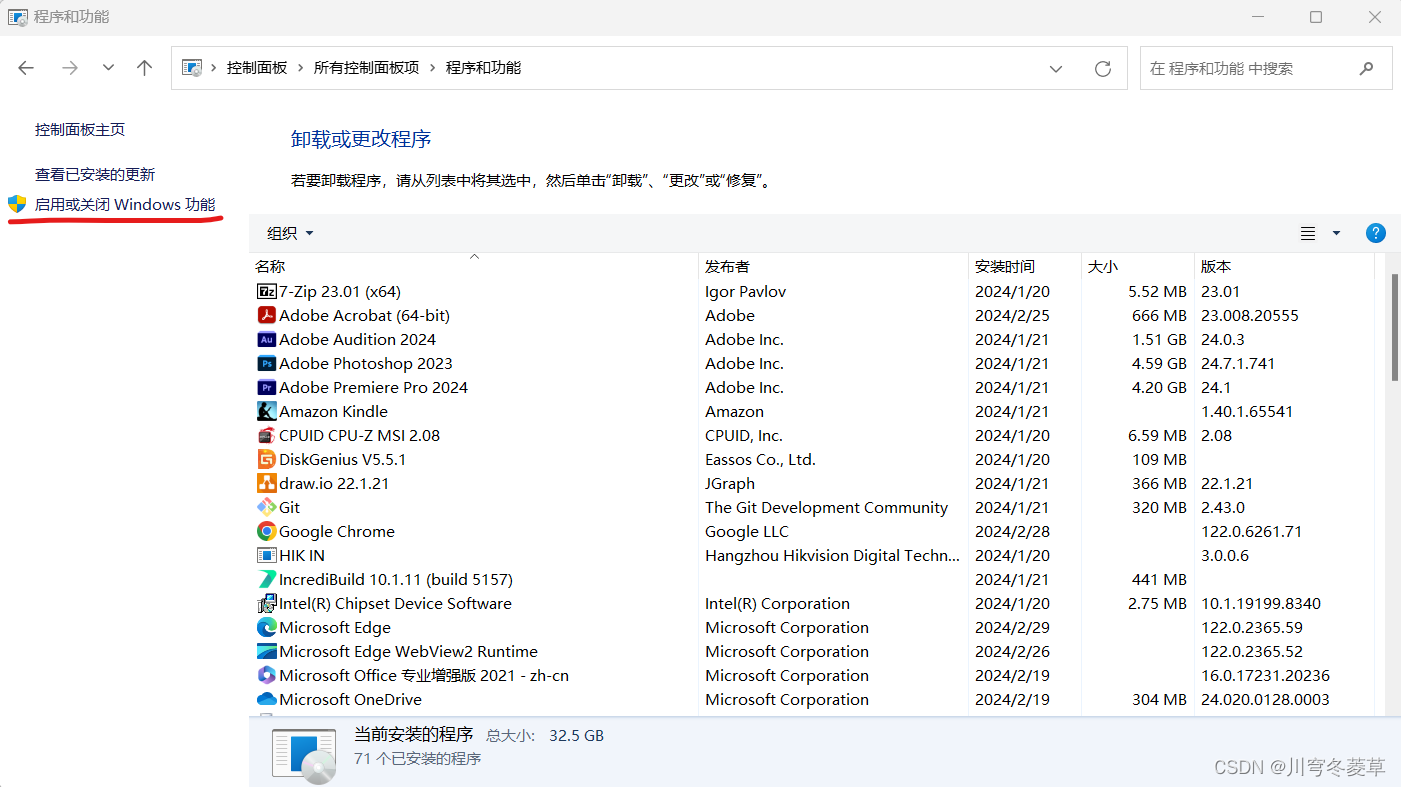The width and height of the screenshot is (1401, 787).
Task: Select The Git Development Community cell
Action: coord(826,508)
